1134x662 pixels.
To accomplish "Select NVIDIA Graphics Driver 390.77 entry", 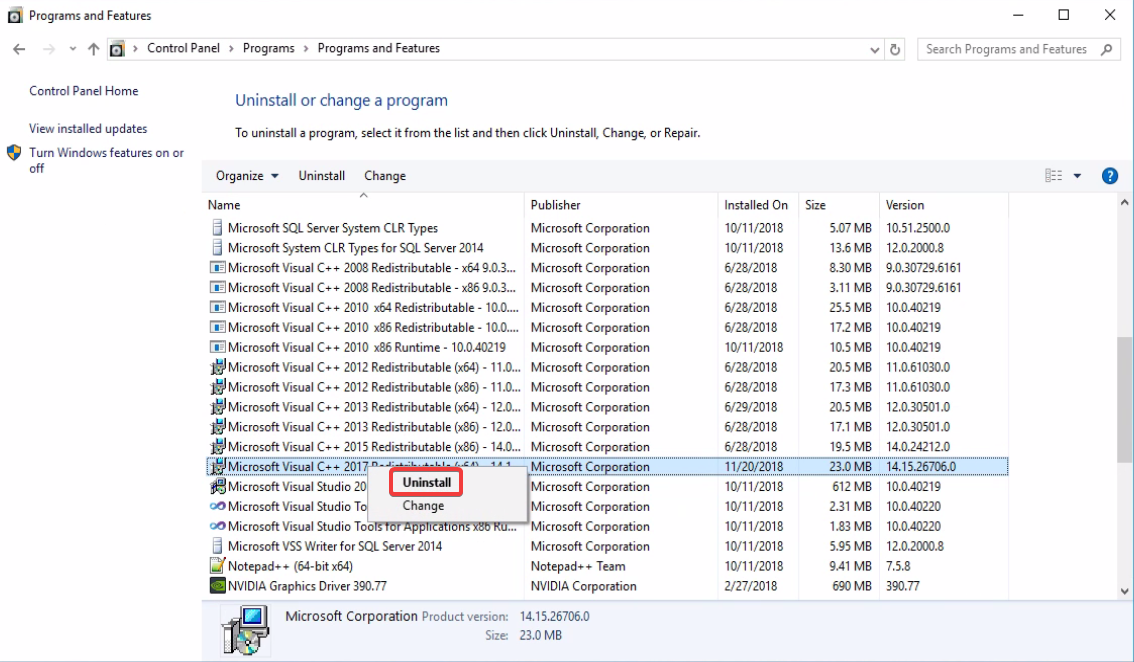I will [x=307, y=586].
